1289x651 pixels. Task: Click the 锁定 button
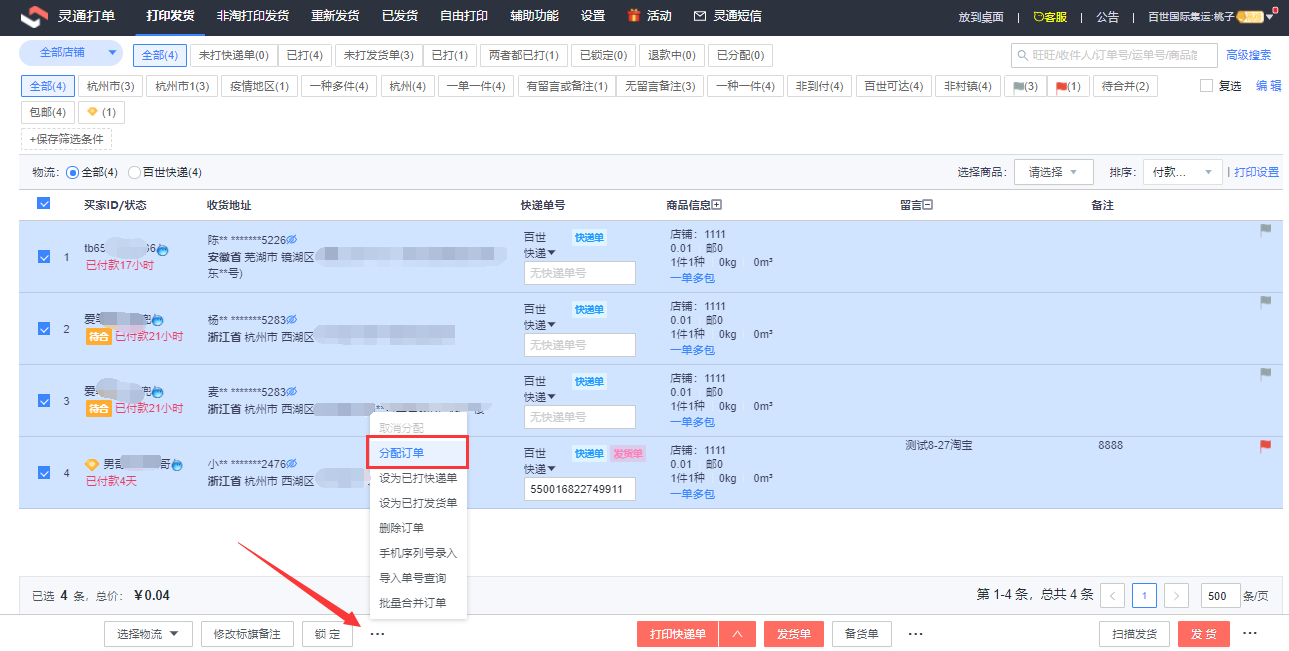coord(327,634)
